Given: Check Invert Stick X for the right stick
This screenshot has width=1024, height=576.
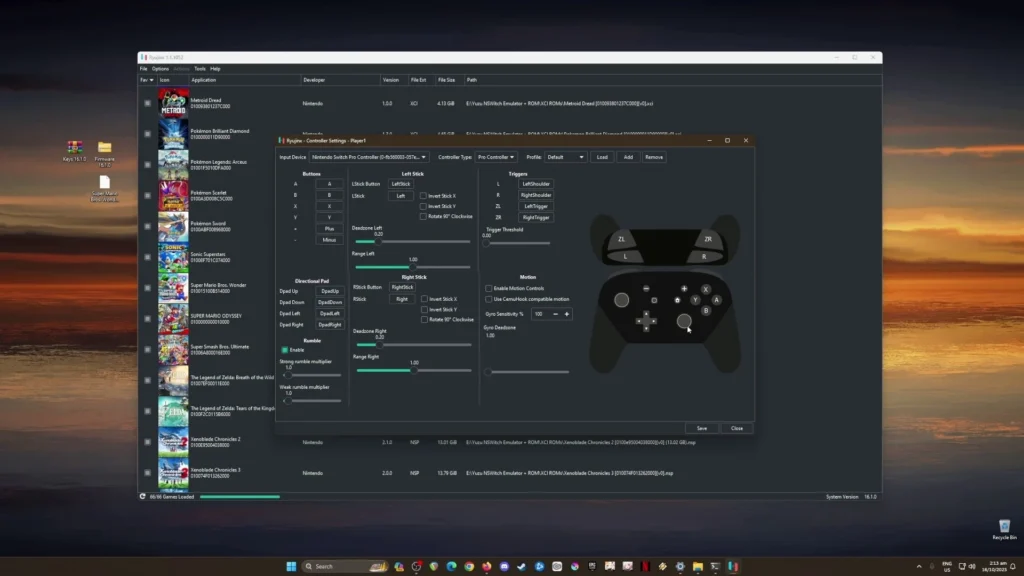Looking at the screenshot, I should pos(424,299).
